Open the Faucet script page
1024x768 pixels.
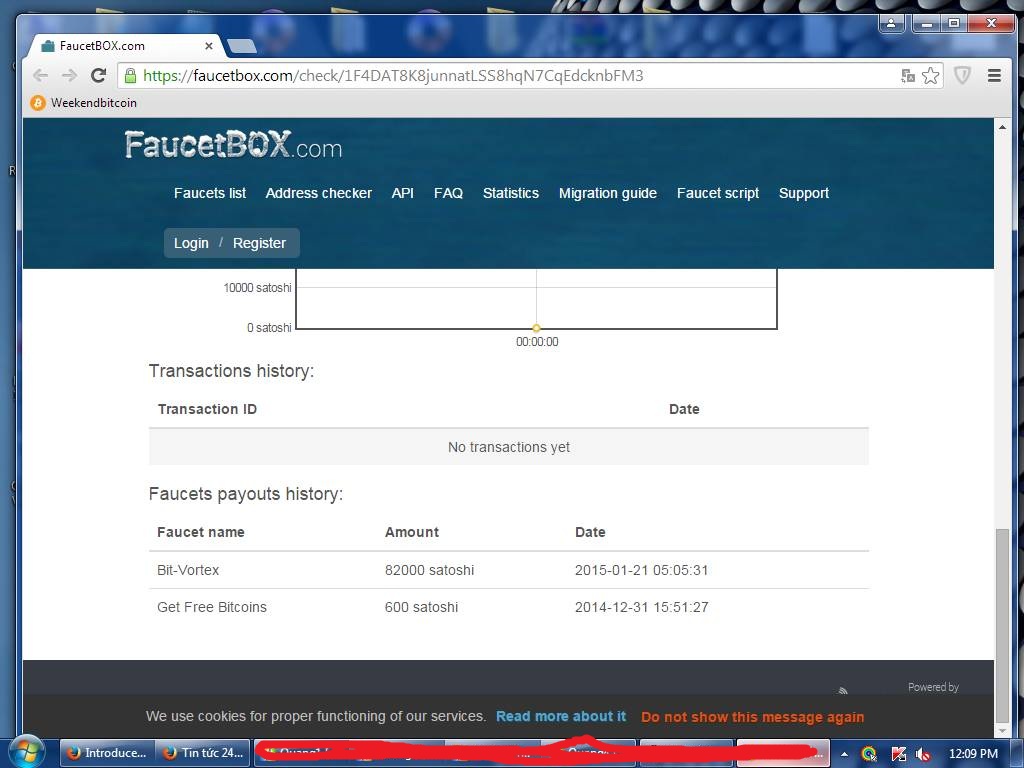(x=718, y=193)
